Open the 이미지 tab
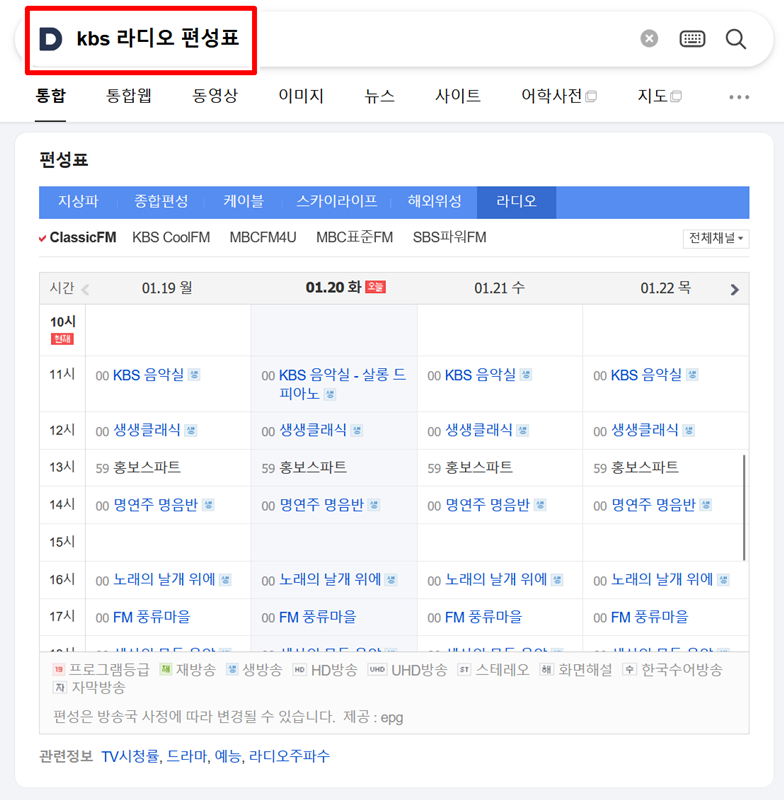This screenshot has width=784, height=800. coord(301,96)
